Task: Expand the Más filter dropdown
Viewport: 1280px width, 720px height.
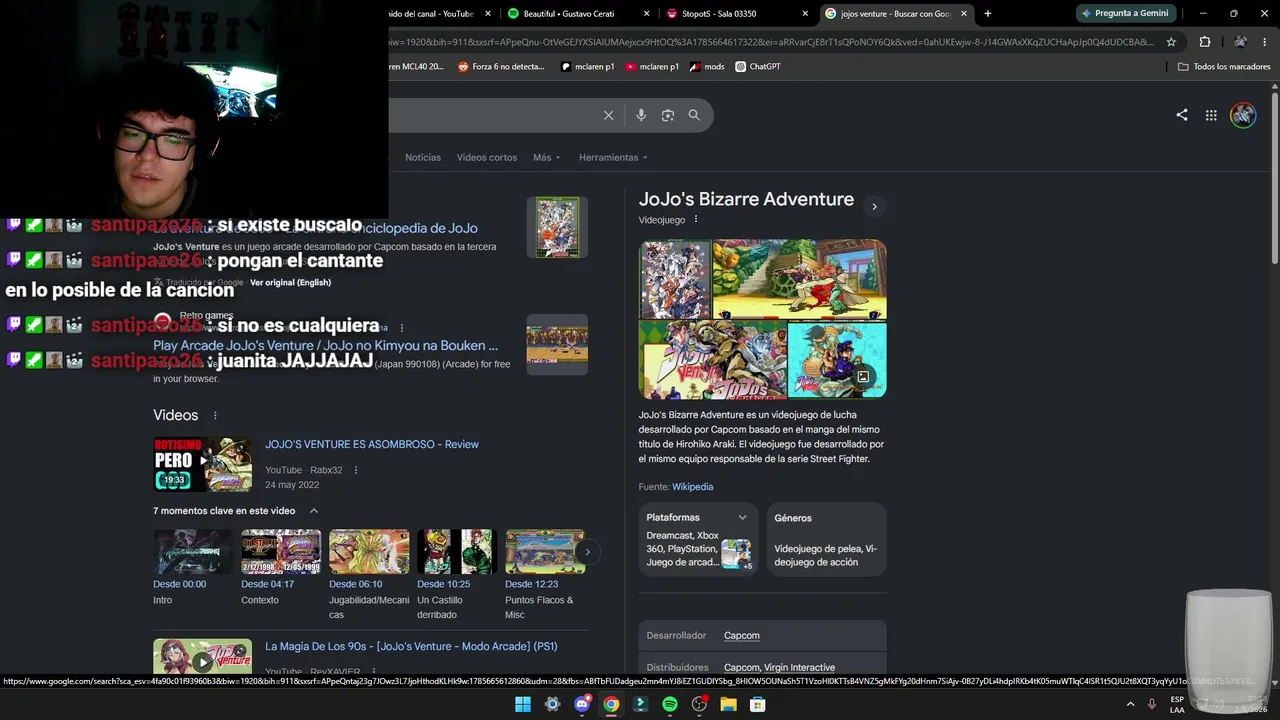Action: point(547,157)
